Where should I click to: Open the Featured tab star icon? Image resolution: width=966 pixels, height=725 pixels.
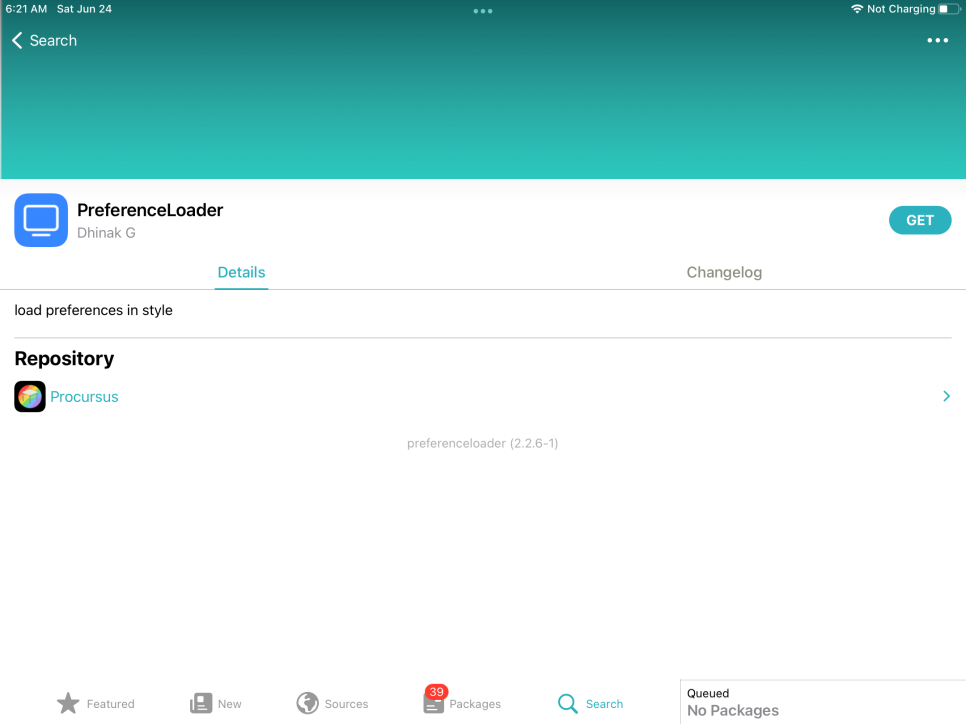coord(68,703)
